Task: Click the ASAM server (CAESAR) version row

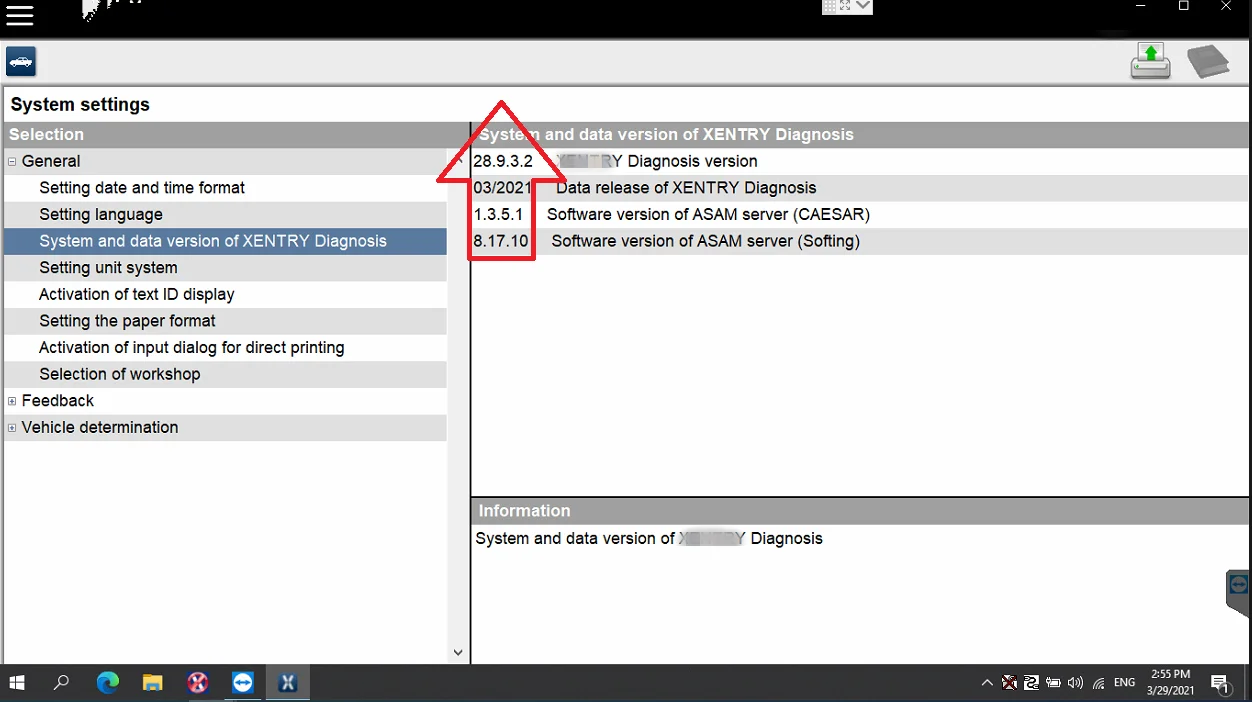Action: click(x=860, y=214)
